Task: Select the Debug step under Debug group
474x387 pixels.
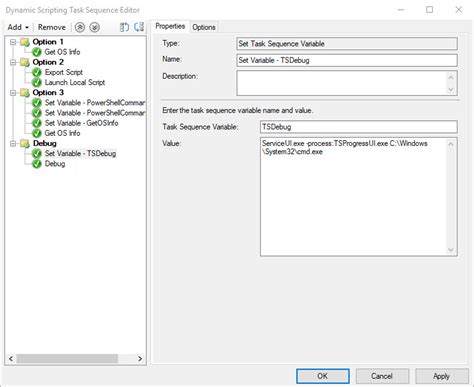Action: tap(55, 164)
